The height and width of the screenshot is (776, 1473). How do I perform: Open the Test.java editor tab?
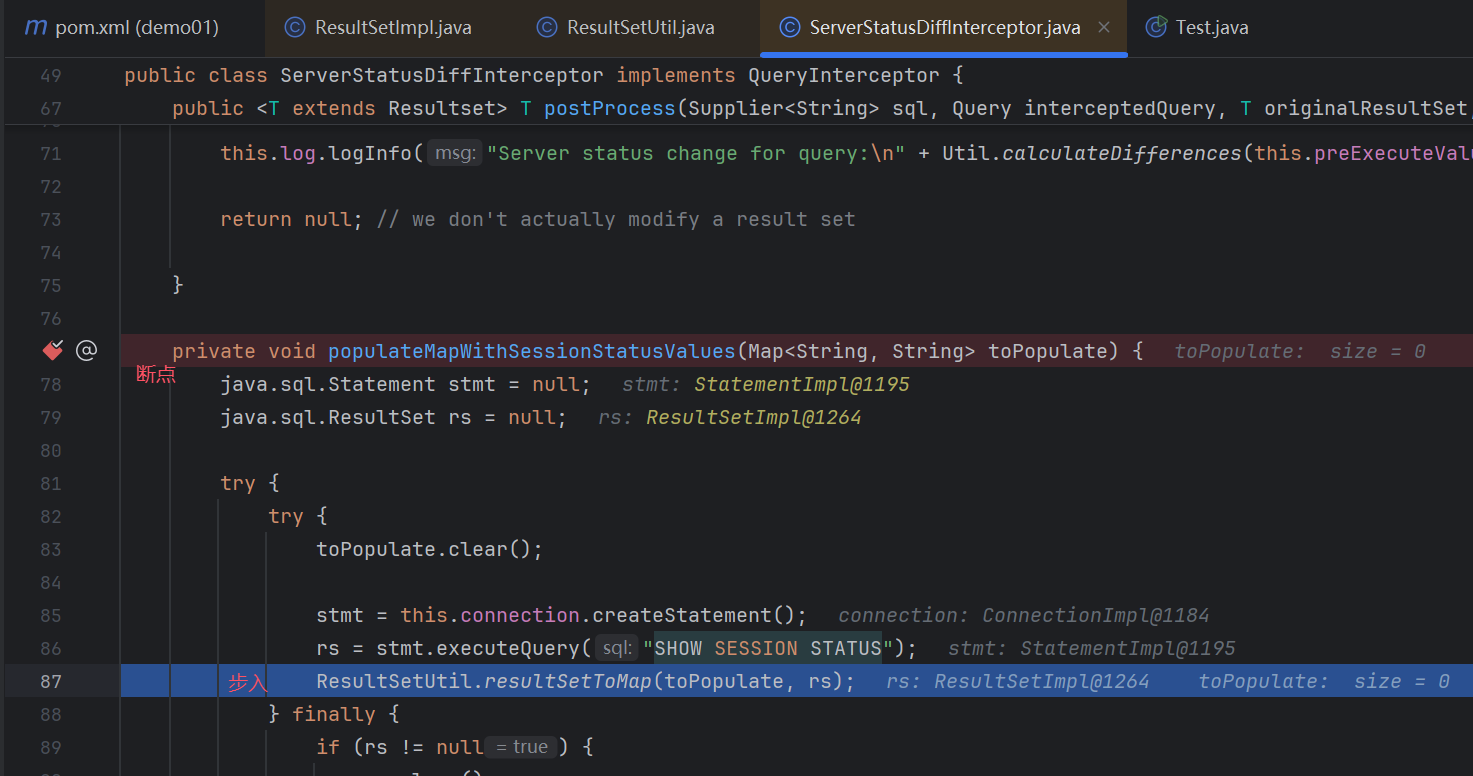coord(1211,28)
